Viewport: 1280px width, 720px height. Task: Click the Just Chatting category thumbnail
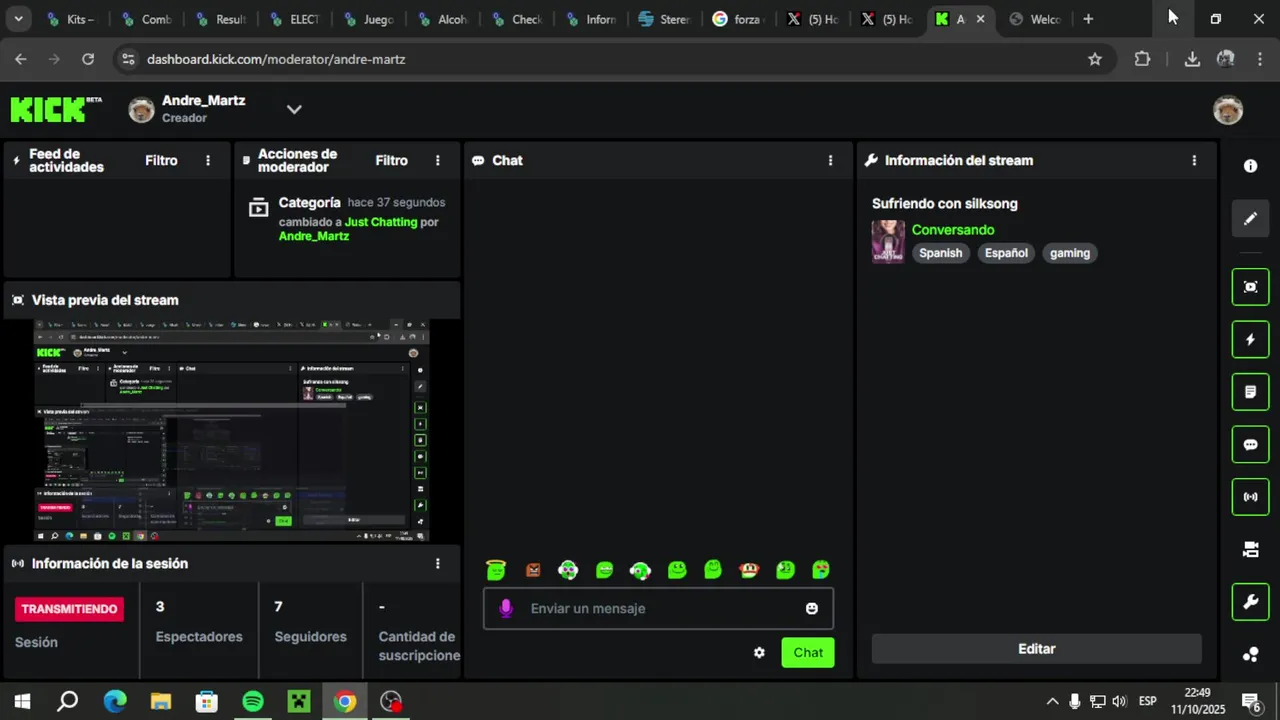[x=888, y=241]
